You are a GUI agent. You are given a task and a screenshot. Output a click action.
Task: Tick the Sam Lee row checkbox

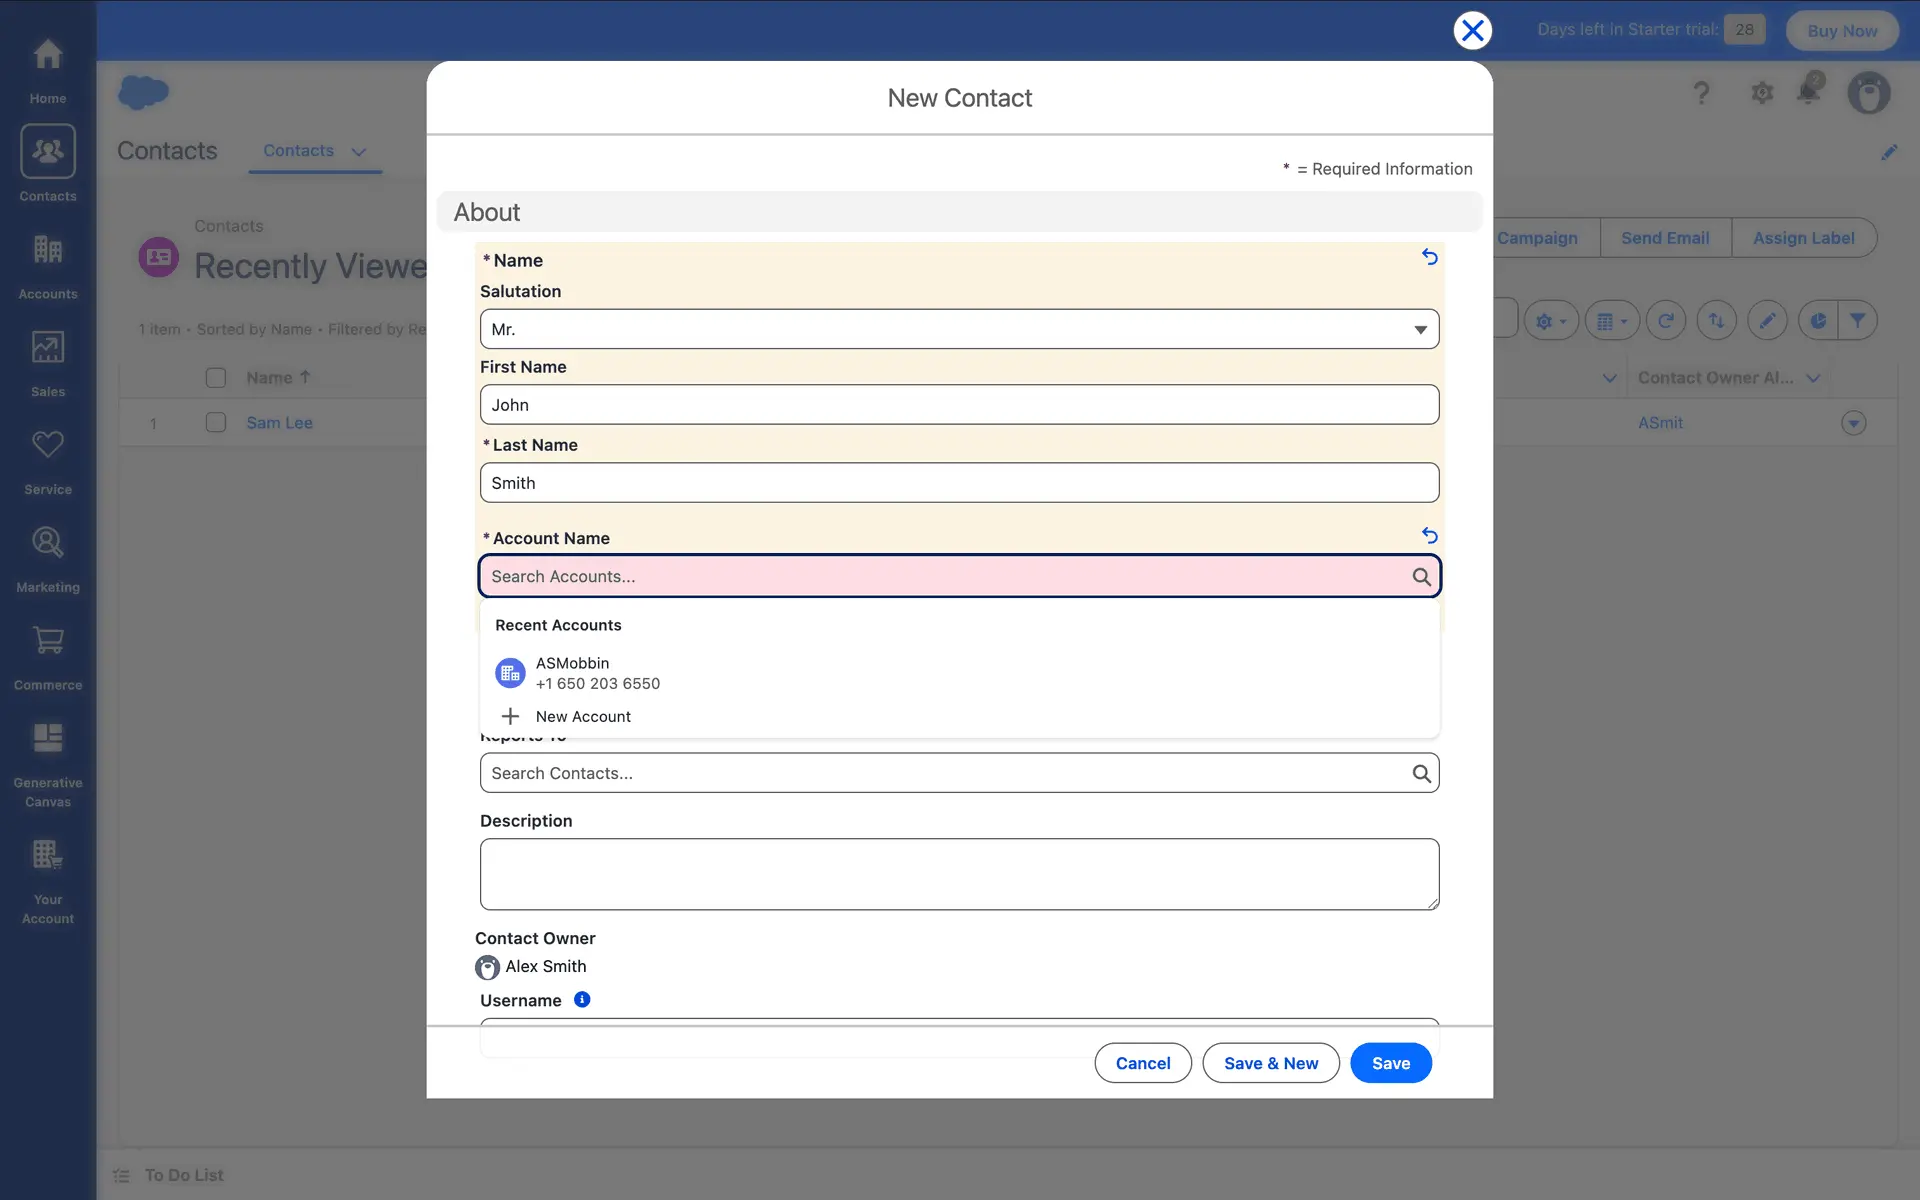click(216, 422)
